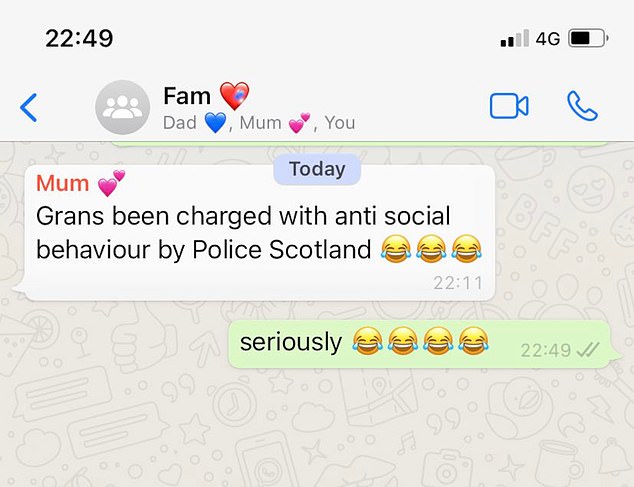Open Fam group info from title
Screen dimensions: 634x487
(187, 96)
